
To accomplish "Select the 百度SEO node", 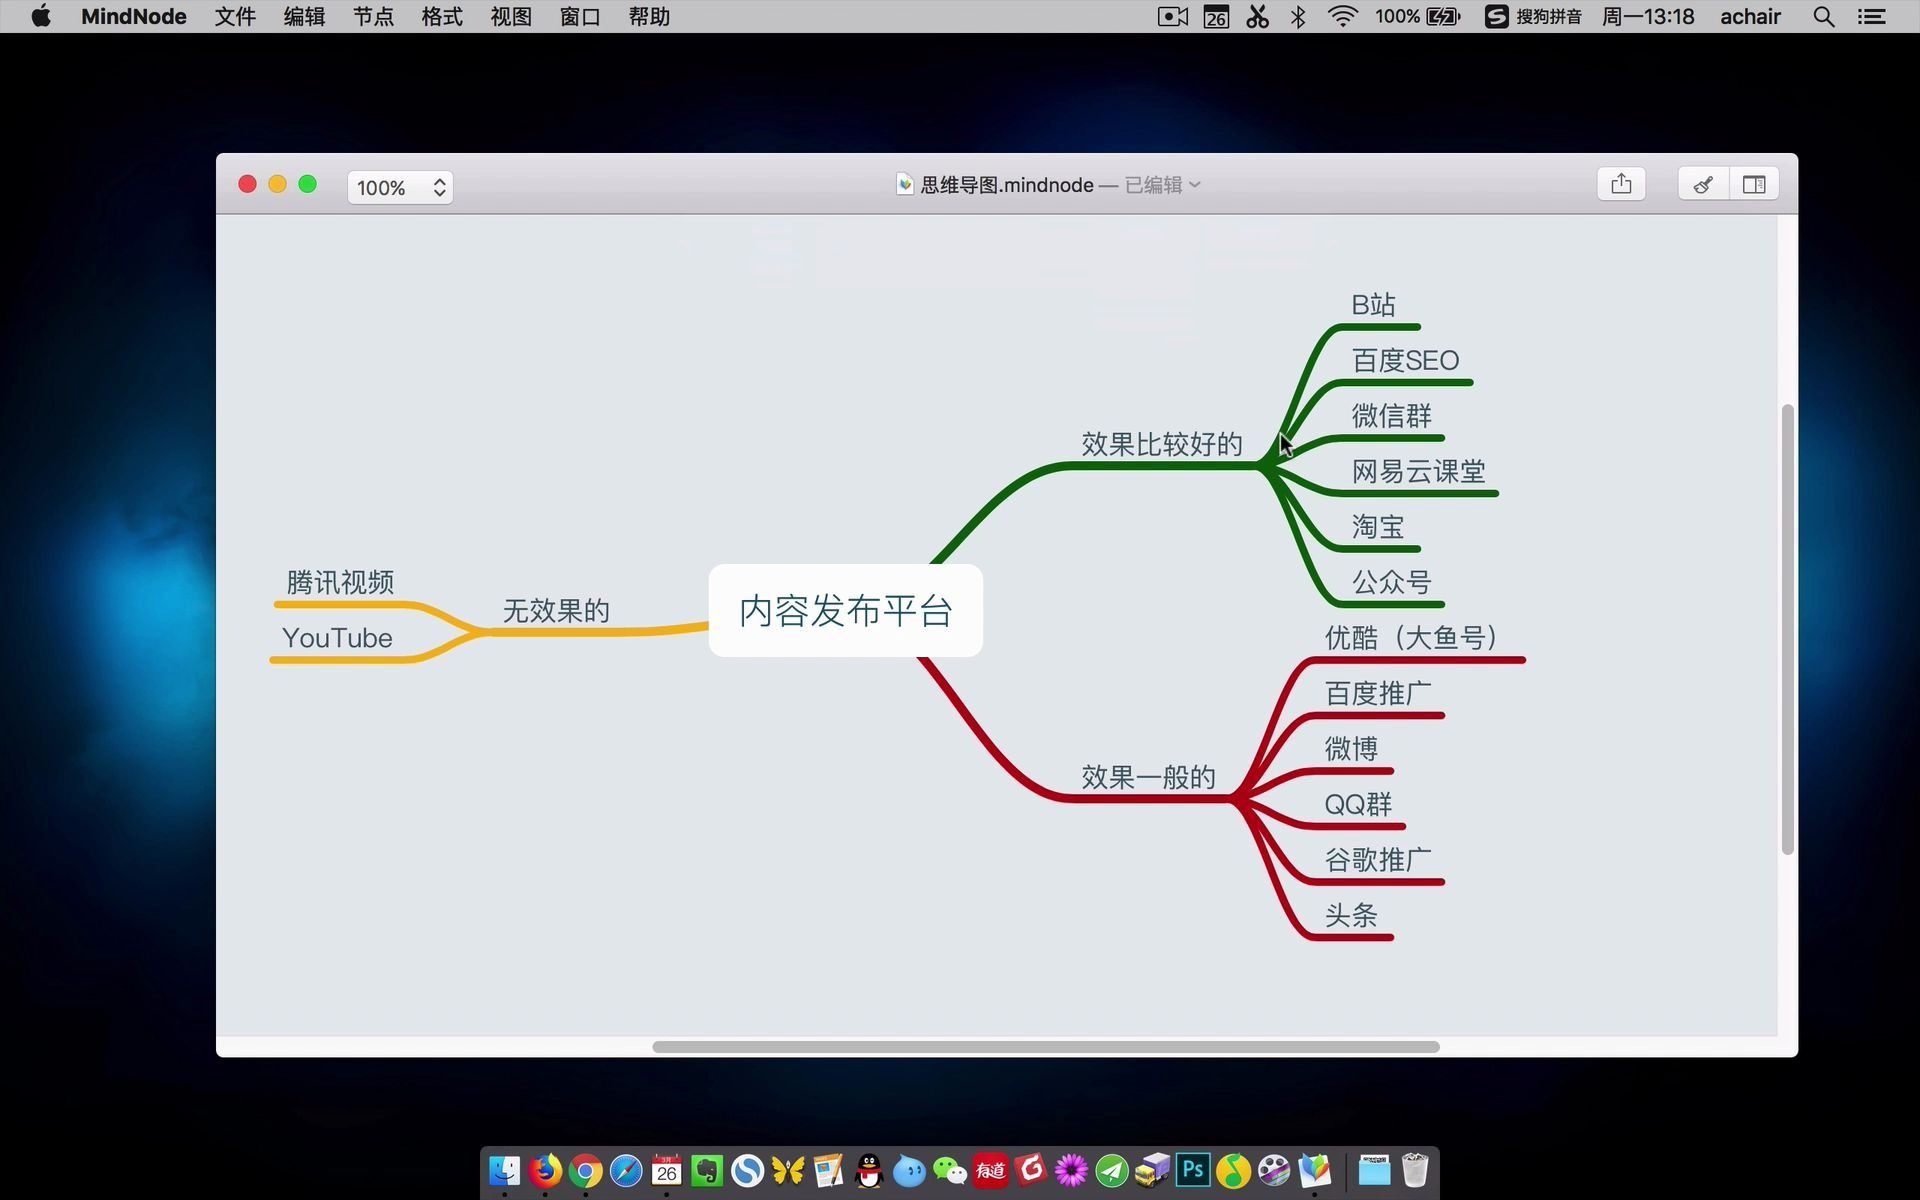I will coord(1405,360).
